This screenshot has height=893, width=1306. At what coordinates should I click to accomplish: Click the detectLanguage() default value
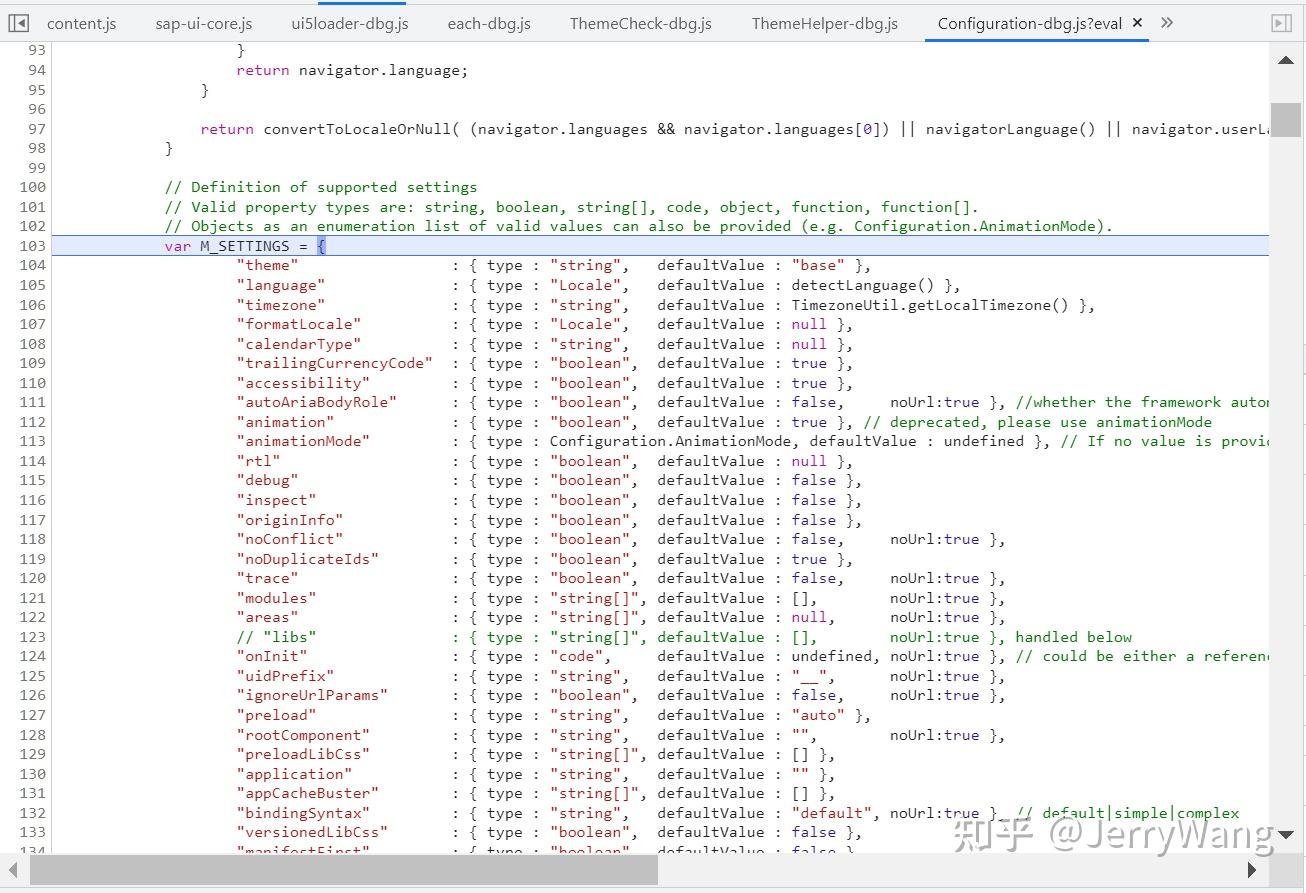pos(863,285)
